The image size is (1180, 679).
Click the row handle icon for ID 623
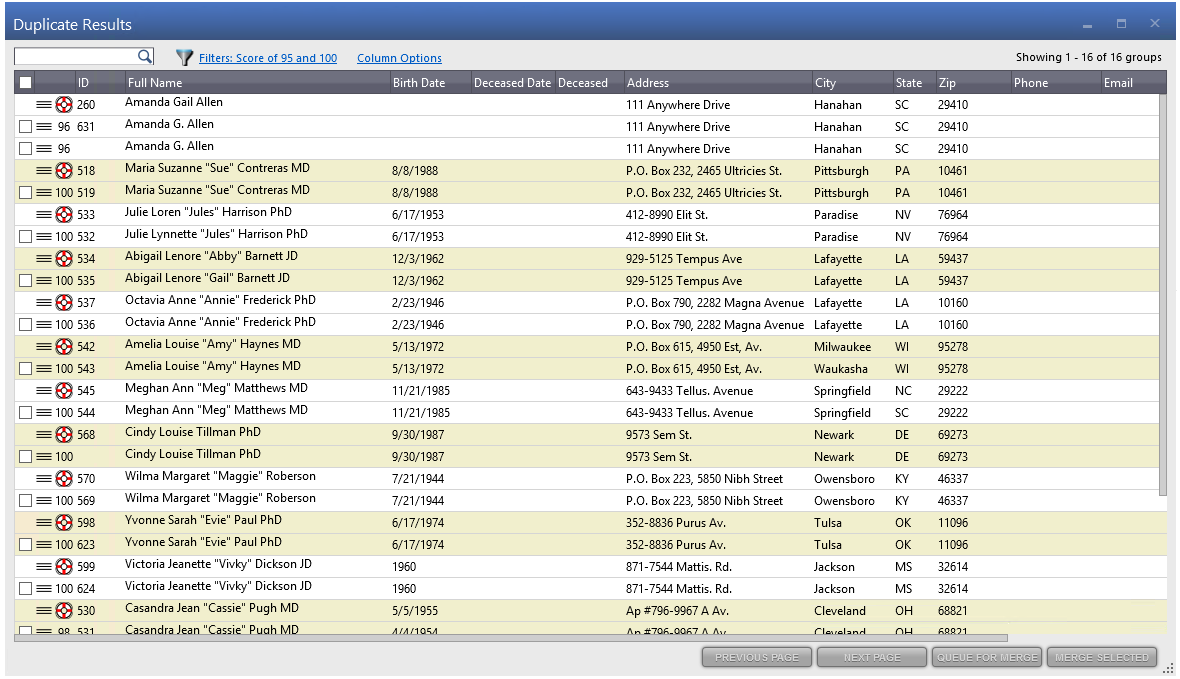44,544
